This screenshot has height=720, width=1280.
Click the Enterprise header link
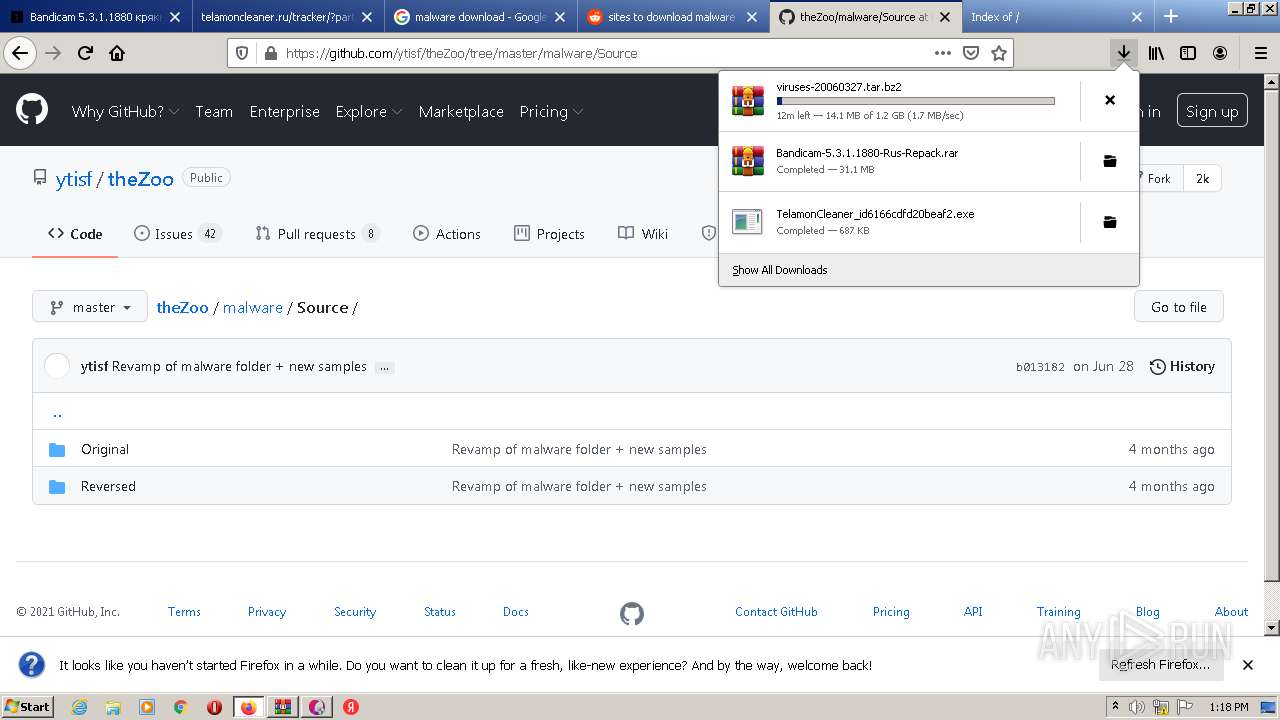tap(284, 111)
